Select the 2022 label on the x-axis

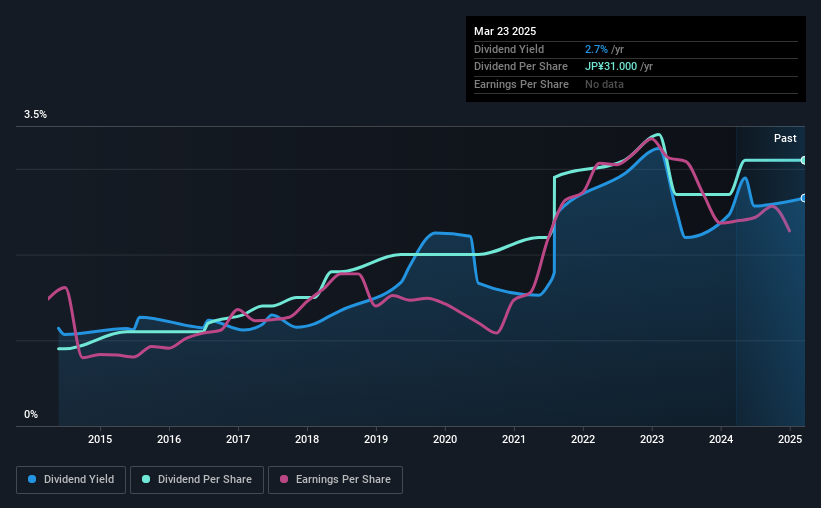583,439
